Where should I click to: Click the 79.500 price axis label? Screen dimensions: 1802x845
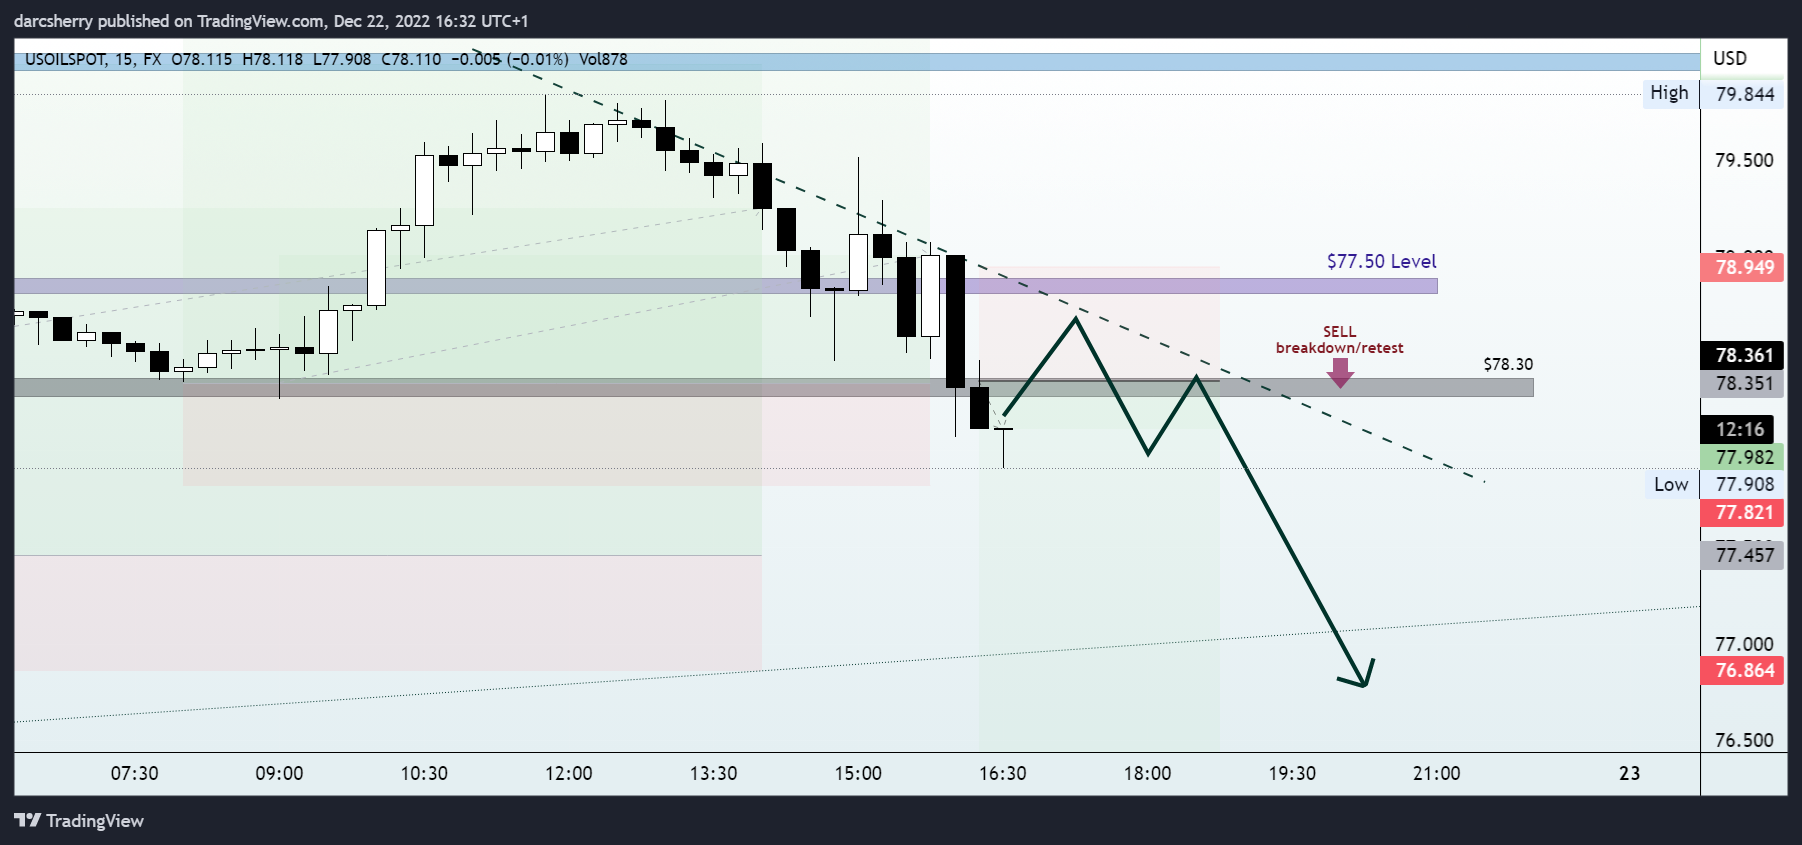(x=1744, y=160)
